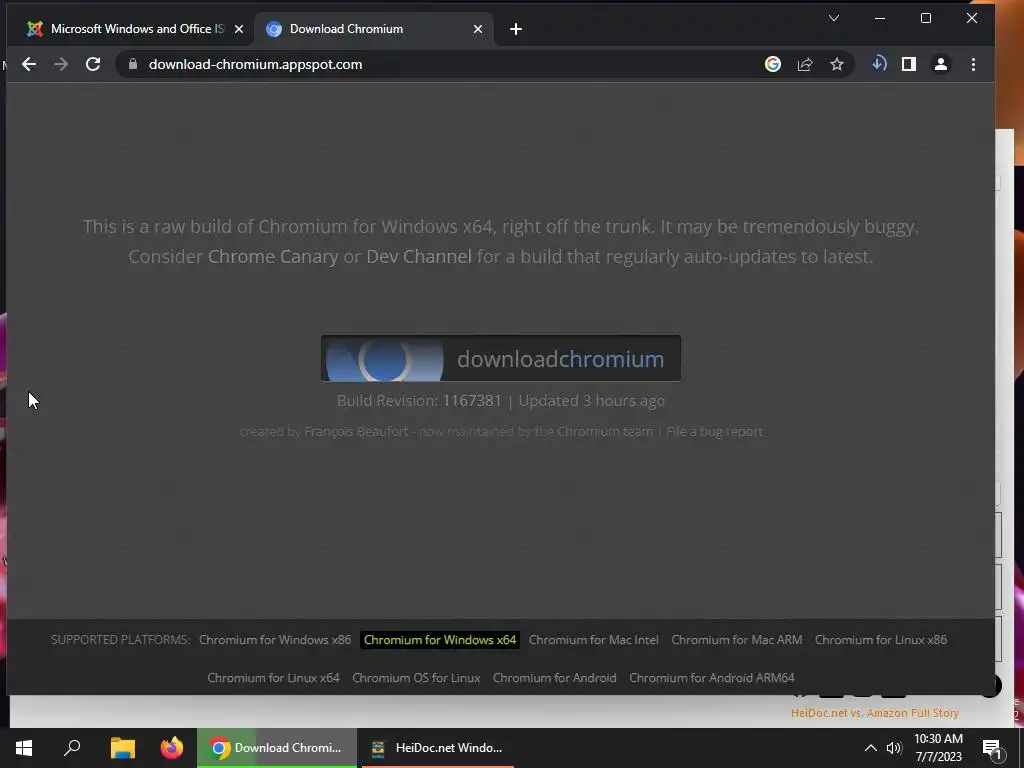Expand the tab search chevron
This screenshot has width=1024, height=768.
(833, 18)
